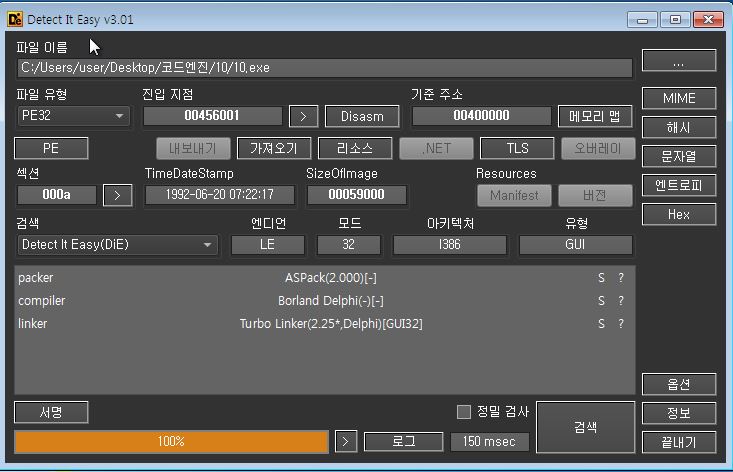Viewport: 733px width, 472px height.
Task: Click the arrow button next to entry point 00456001
Action: pos(303,116)
